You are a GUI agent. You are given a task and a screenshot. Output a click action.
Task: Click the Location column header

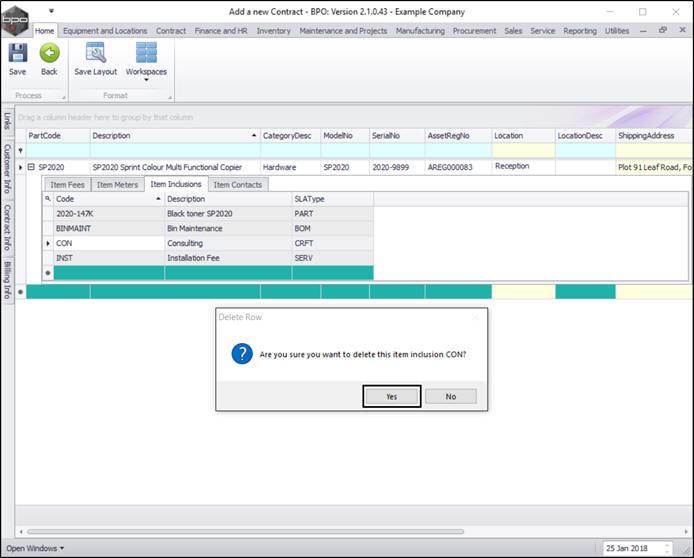coord(523,135)
